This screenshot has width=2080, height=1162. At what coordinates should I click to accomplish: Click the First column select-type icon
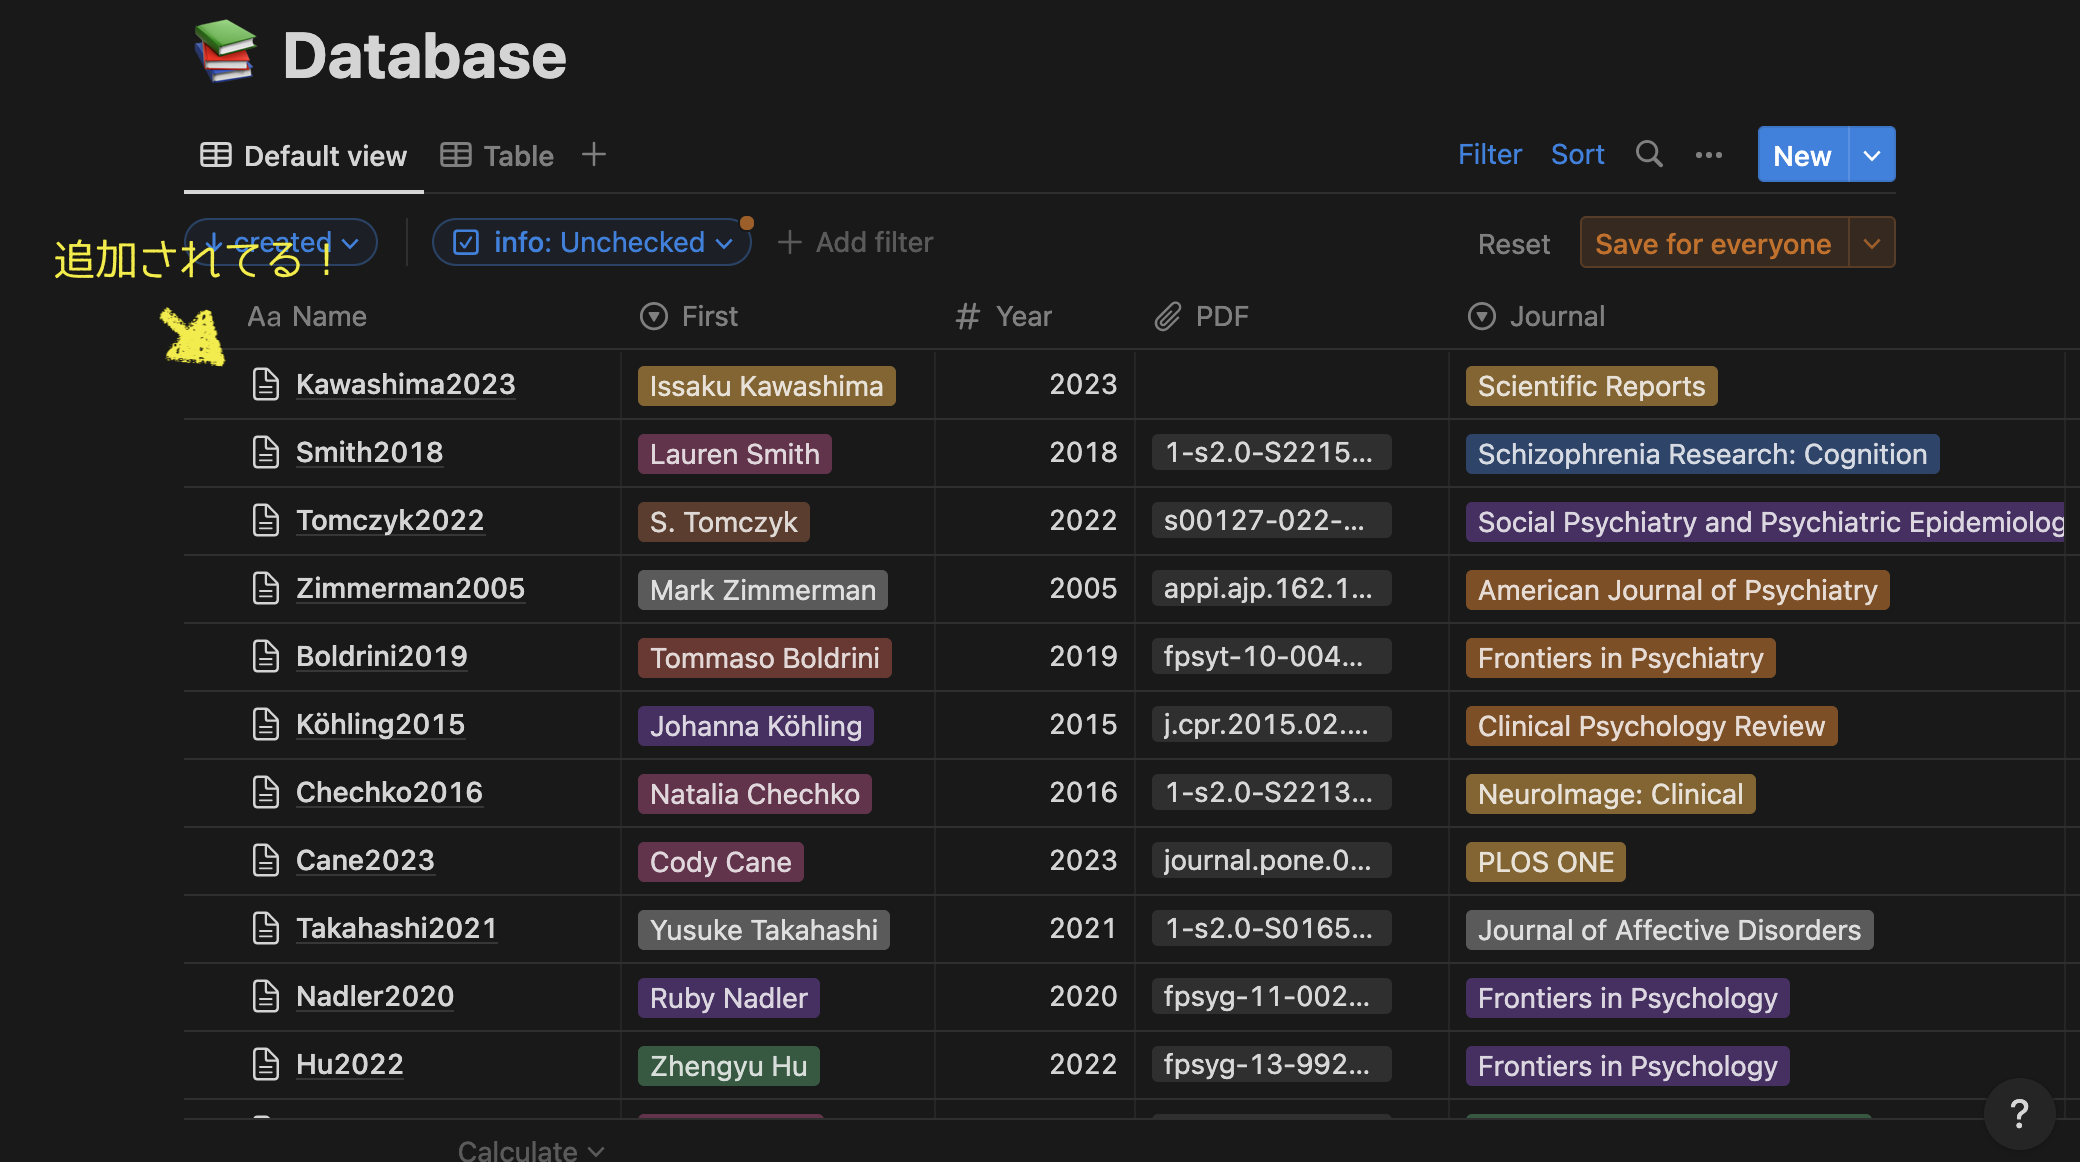[654, 317]
